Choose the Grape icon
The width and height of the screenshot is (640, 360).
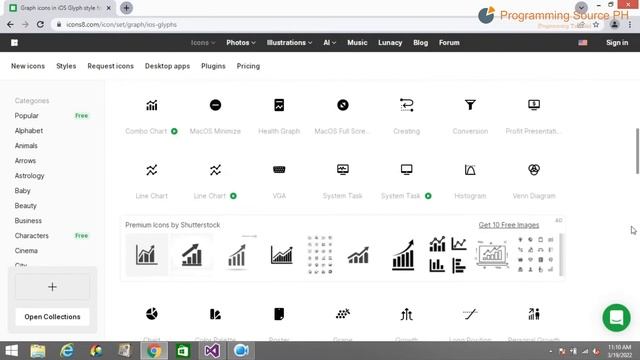tap(343, 314)
